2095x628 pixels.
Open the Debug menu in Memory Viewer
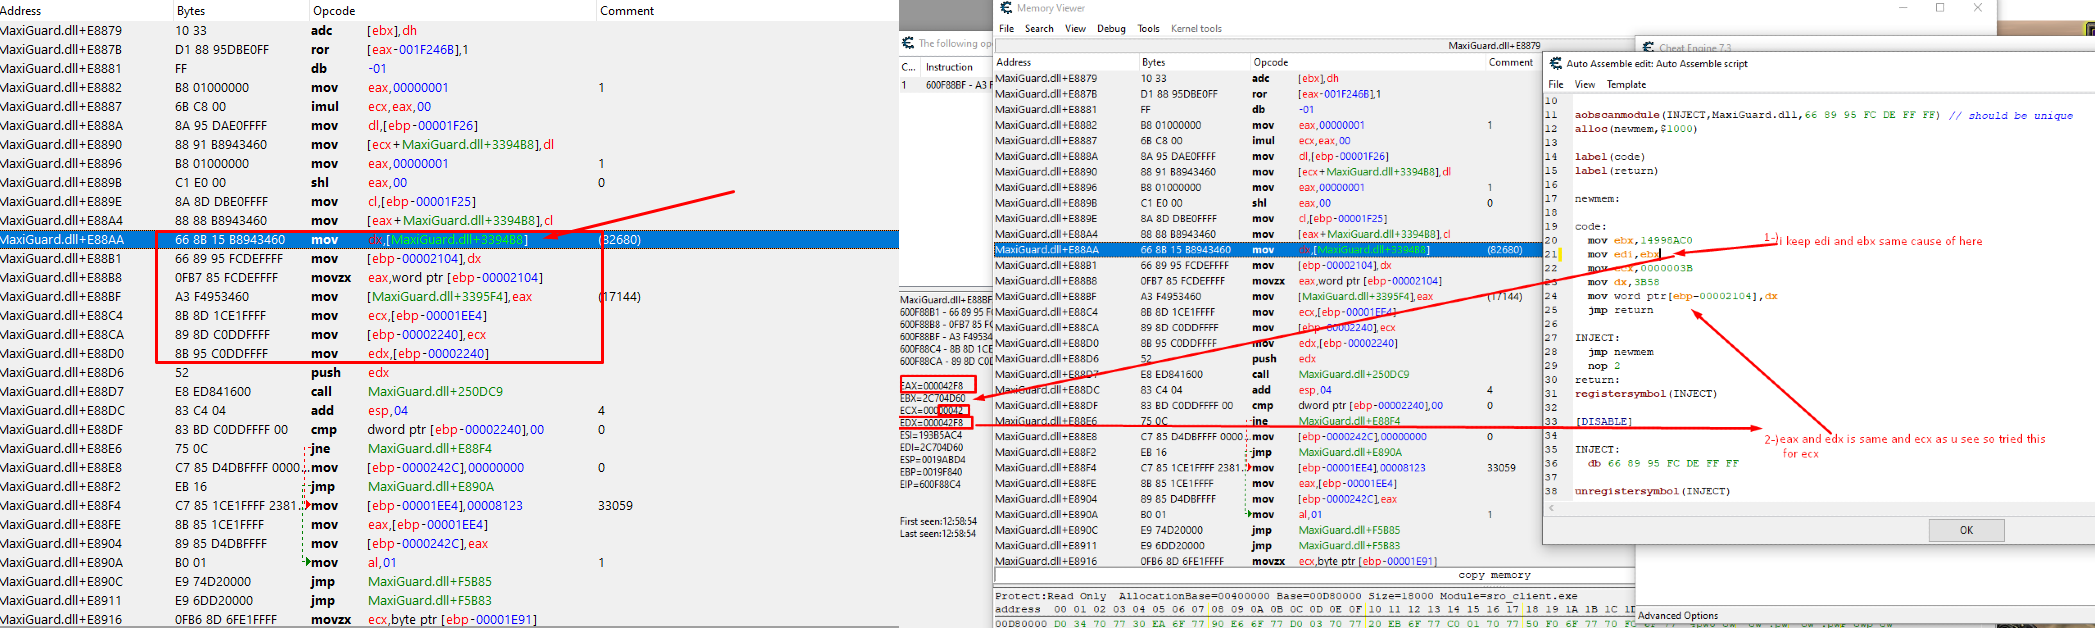tap(1111, 29)
